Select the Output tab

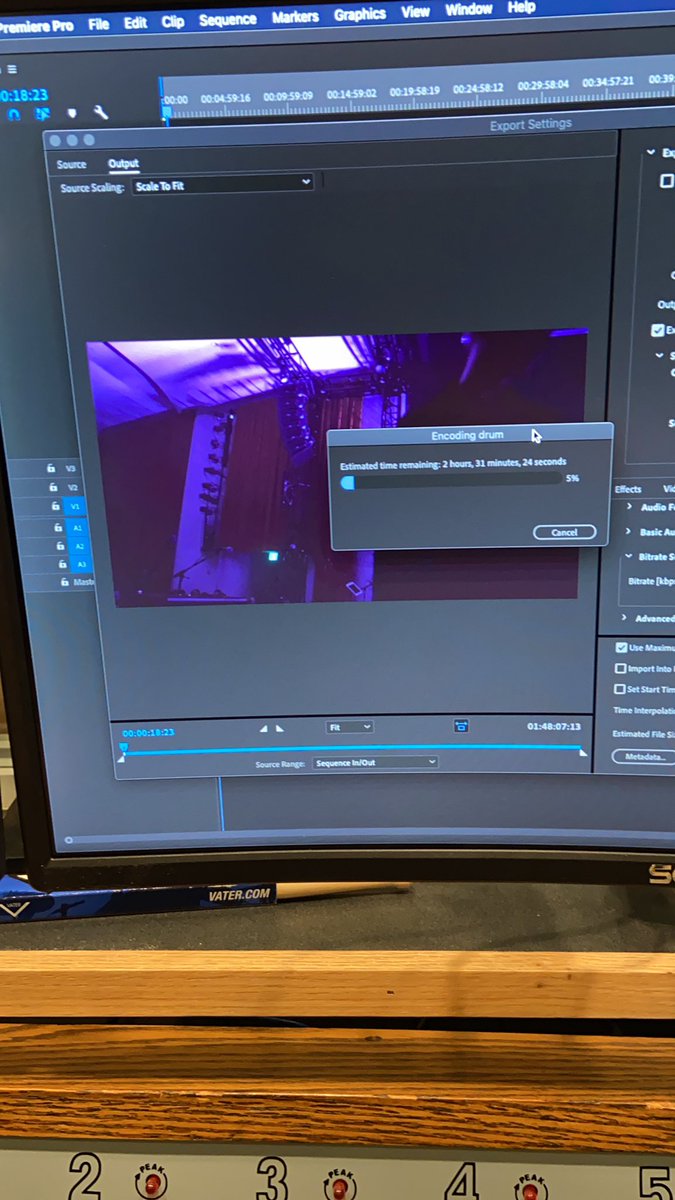(123, 164)
